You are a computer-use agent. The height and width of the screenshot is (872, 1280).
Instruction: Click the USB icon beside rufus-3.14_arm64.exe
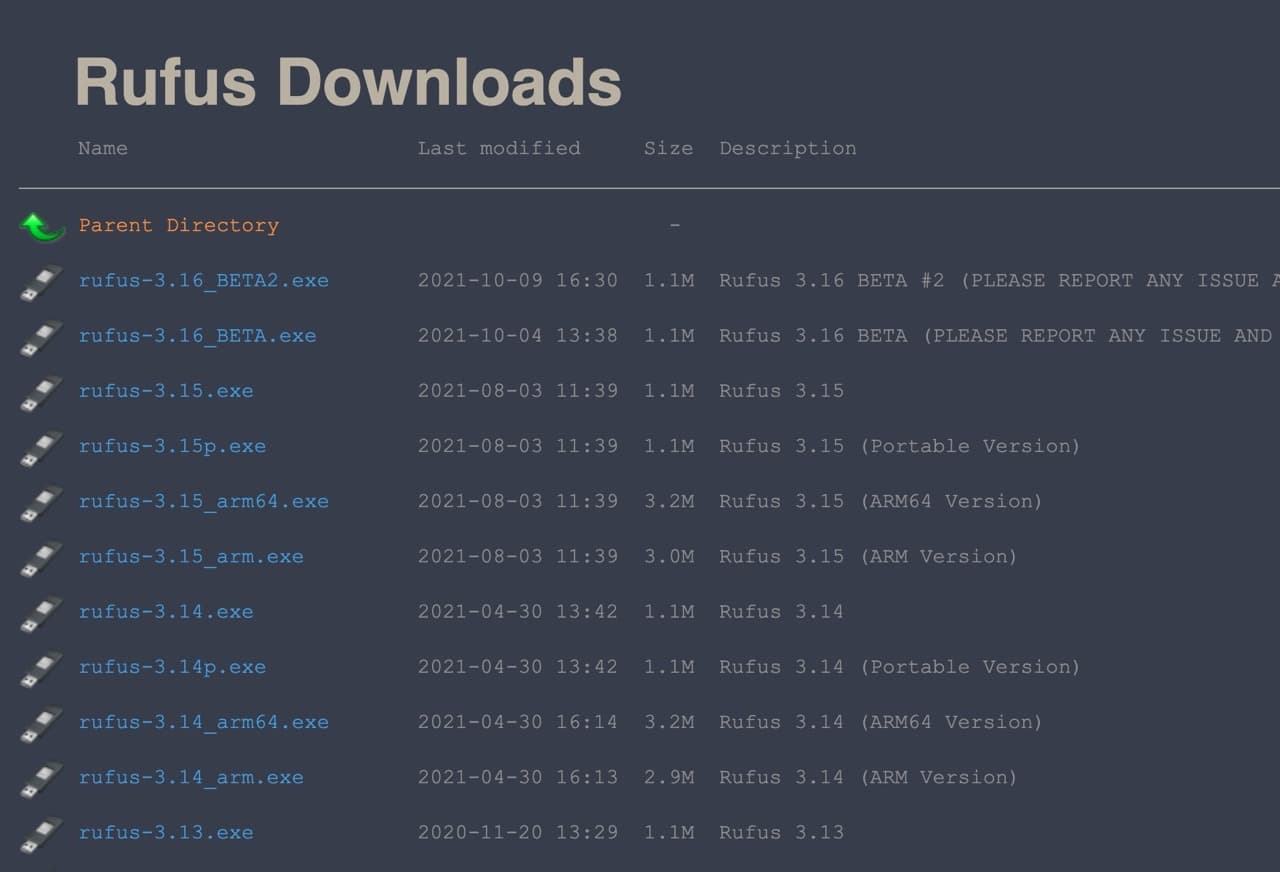click(41, 724)
